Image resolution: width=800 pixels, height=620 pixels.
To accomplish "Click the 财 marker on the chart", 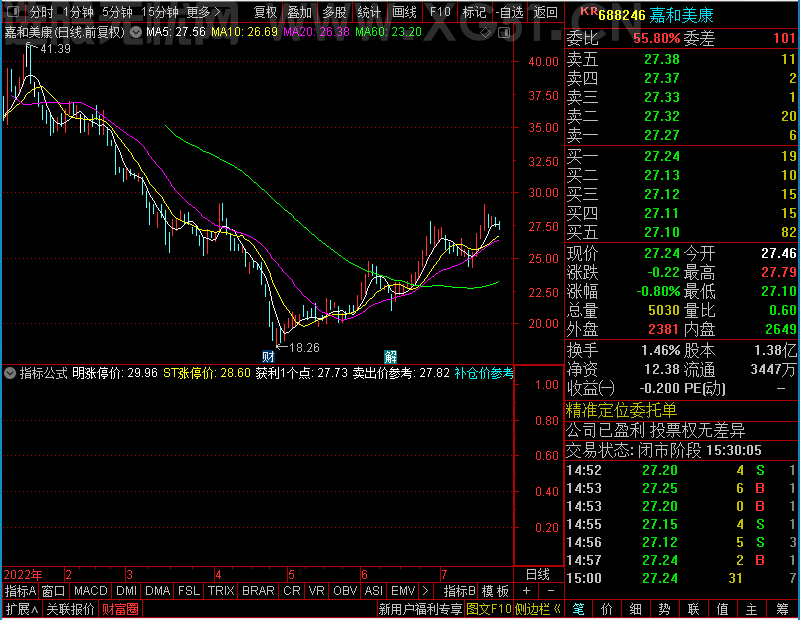I will pos(268,356).
